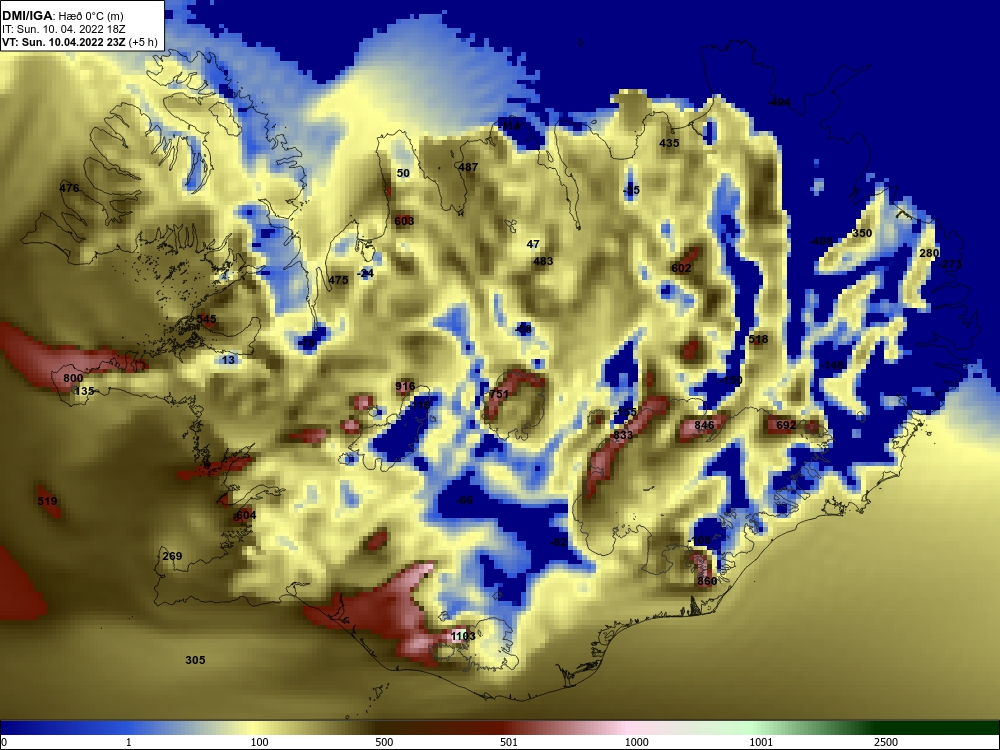Click the map value '280'
The width and height of the screenshot is (1000, 750).
point(929,253)
